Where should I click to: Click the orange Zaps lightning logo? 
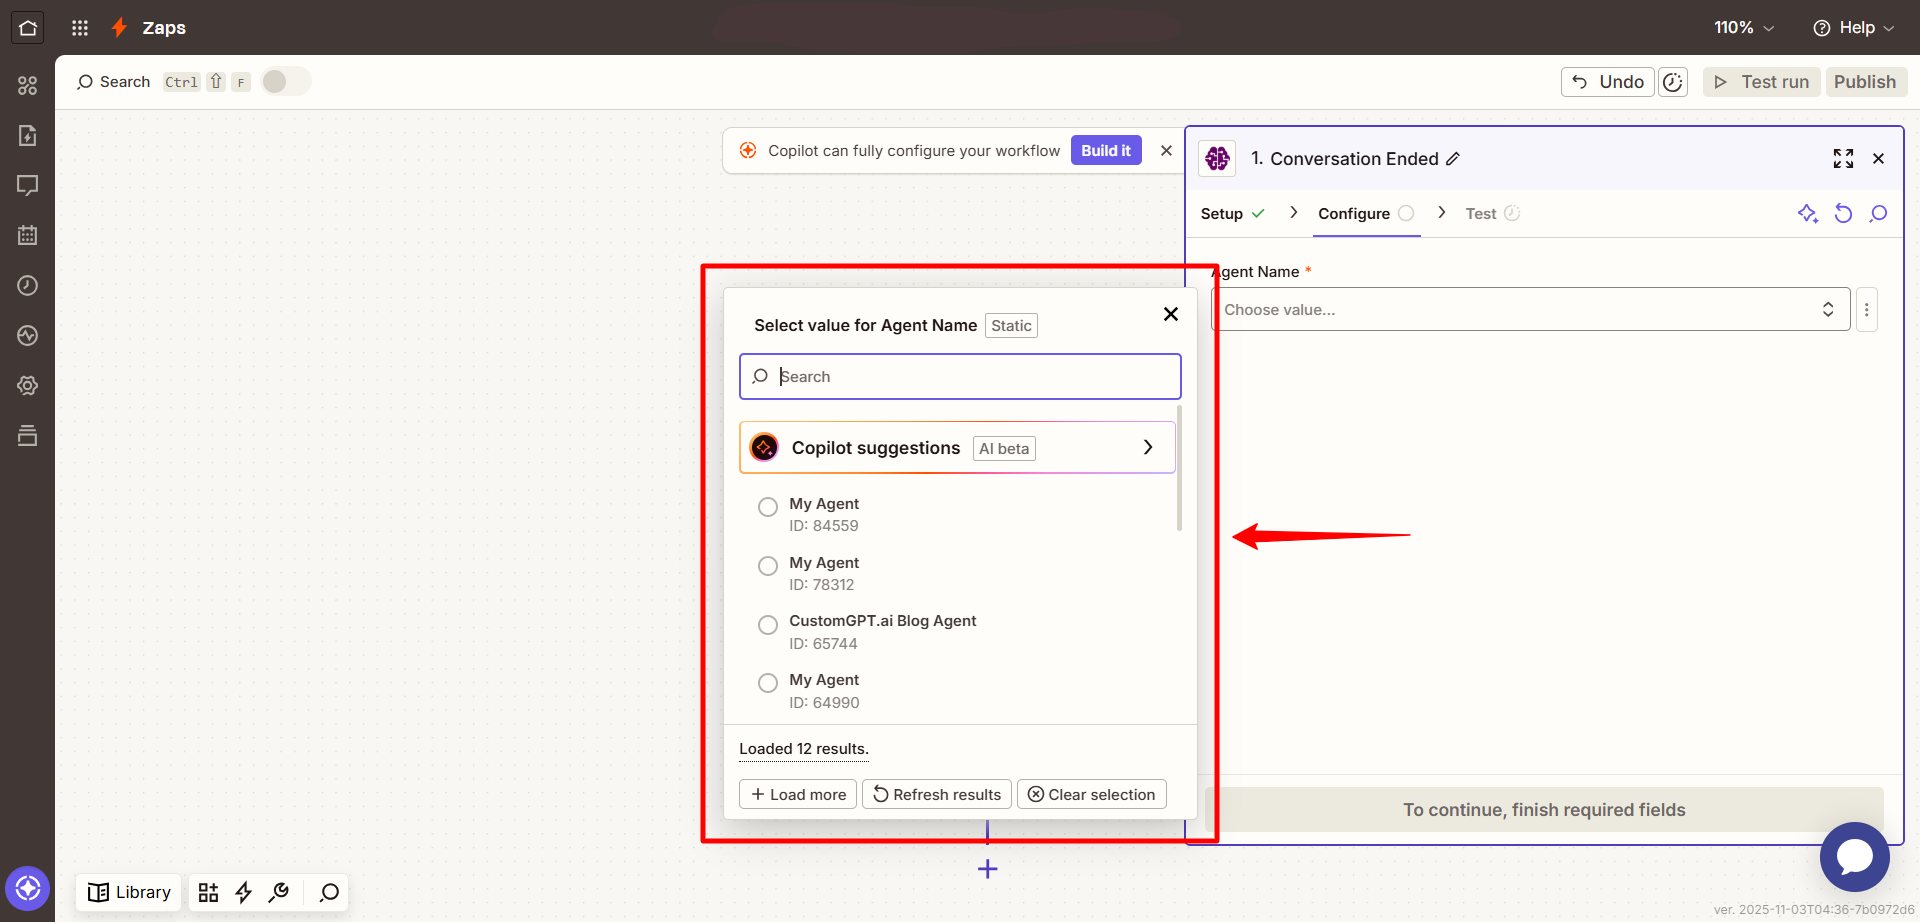tap(119, 28)
